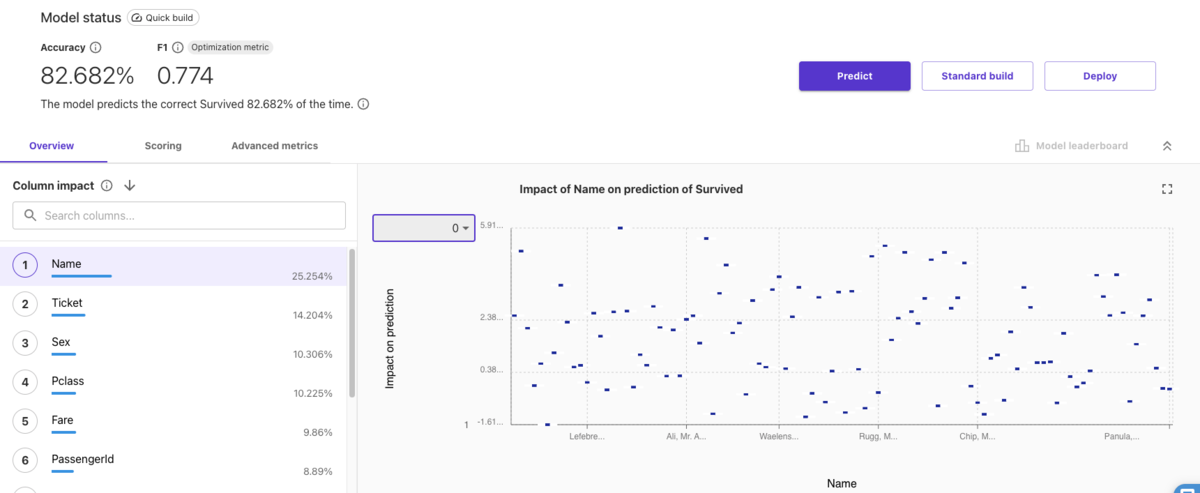Open the Model leaderboard
Screen dimensions: 1200x493
click(1071, 146)
